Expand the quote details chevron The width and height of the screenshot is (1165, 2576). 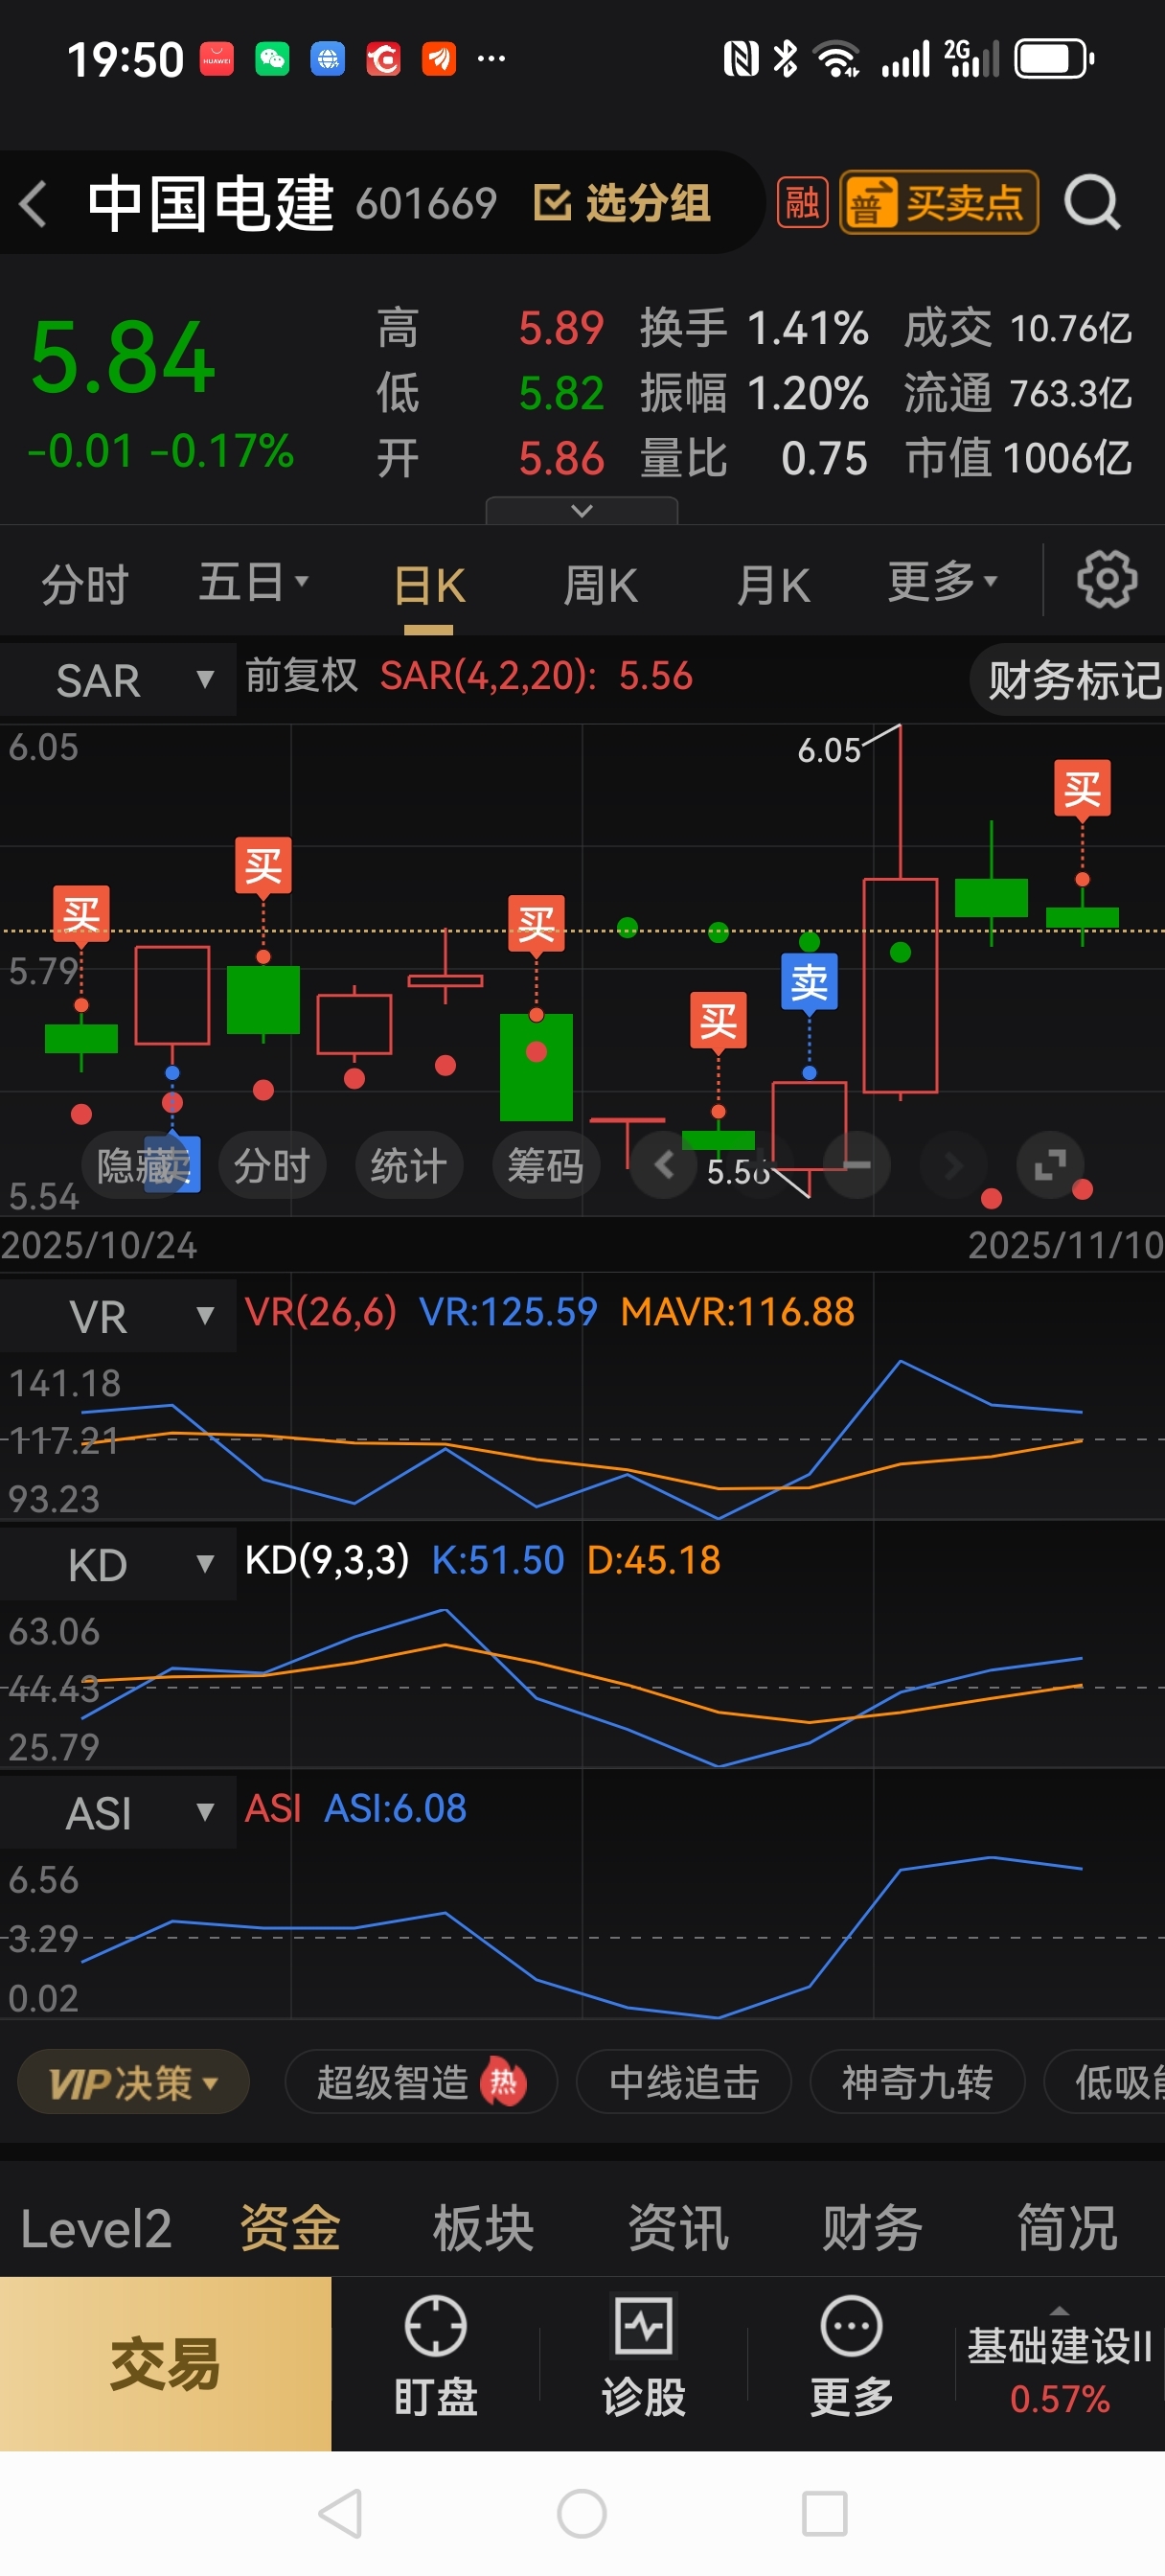tap(582, 511)
